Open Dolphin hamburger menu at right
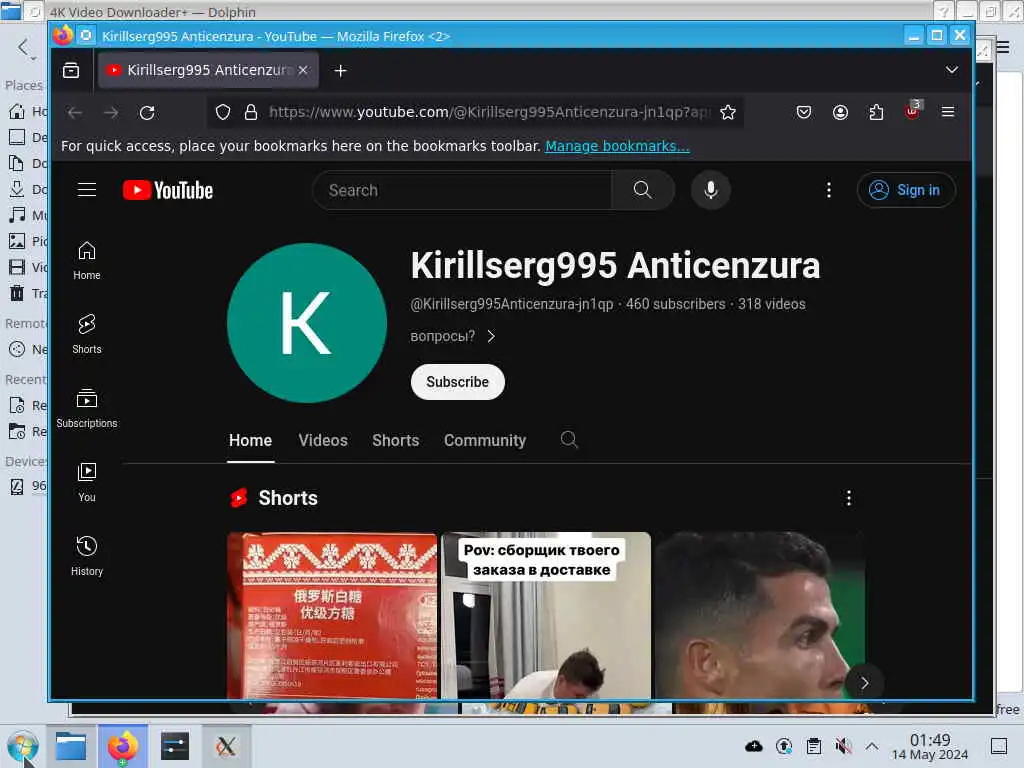This screenshot has height=768, width=1024. point(1003,47)
